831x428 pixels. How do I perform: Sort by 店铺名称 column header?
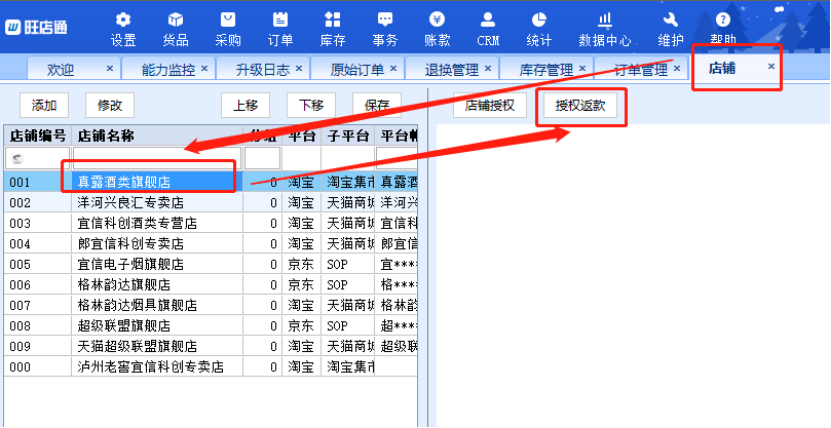click(157, 136)
